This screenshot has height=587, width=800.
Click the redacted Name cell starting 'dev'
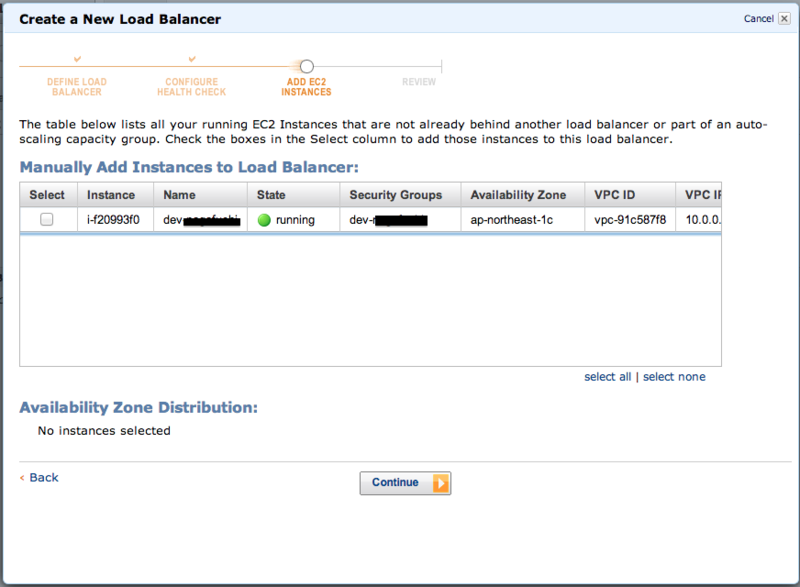point(201,220)
